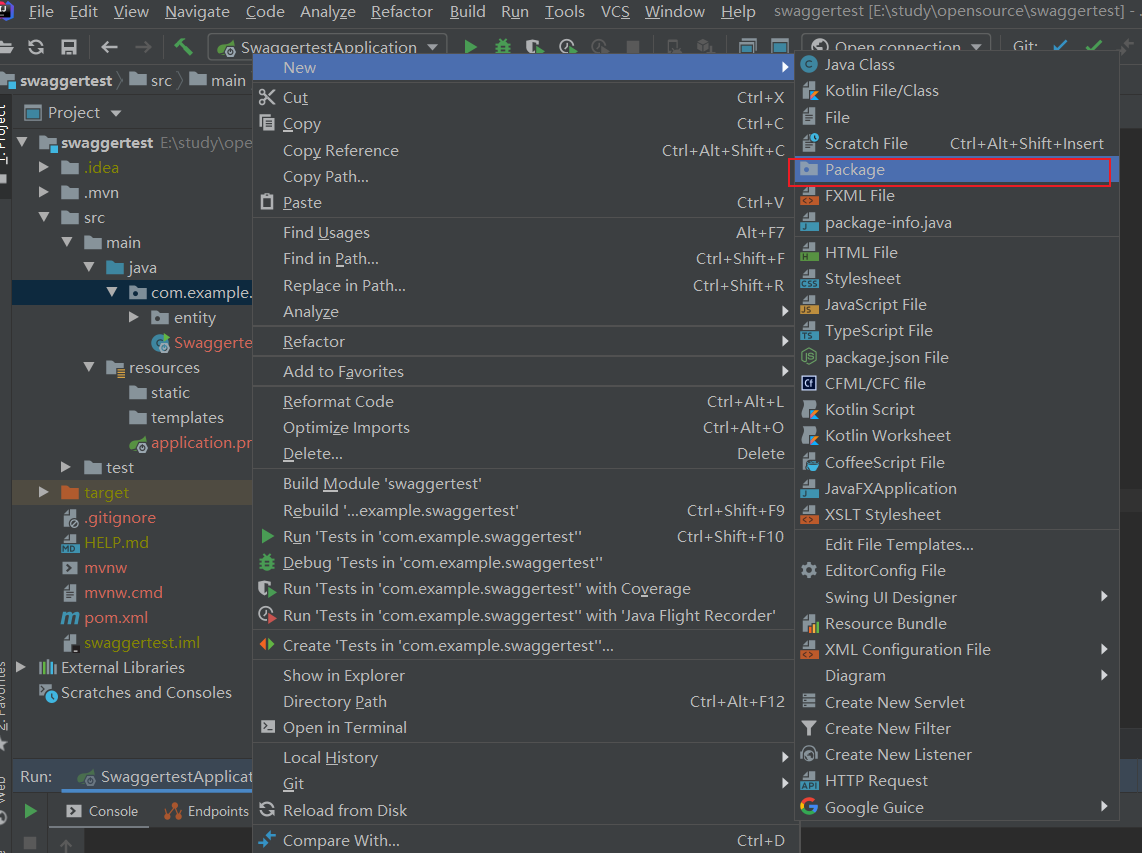Click the Save All disk icon

point(68,47)
